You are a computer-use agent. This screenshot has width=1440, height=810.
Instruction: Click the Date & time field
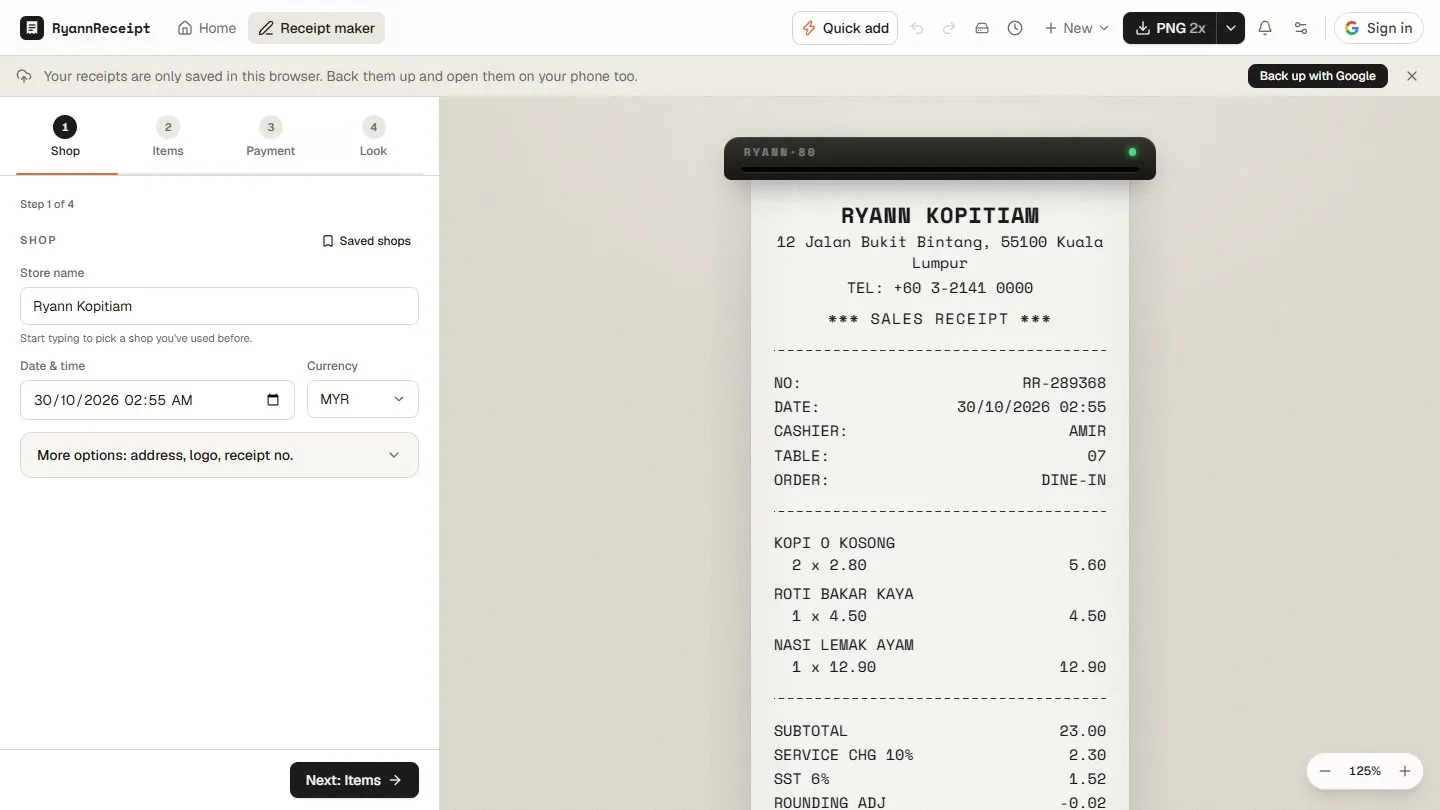point(157,400)
